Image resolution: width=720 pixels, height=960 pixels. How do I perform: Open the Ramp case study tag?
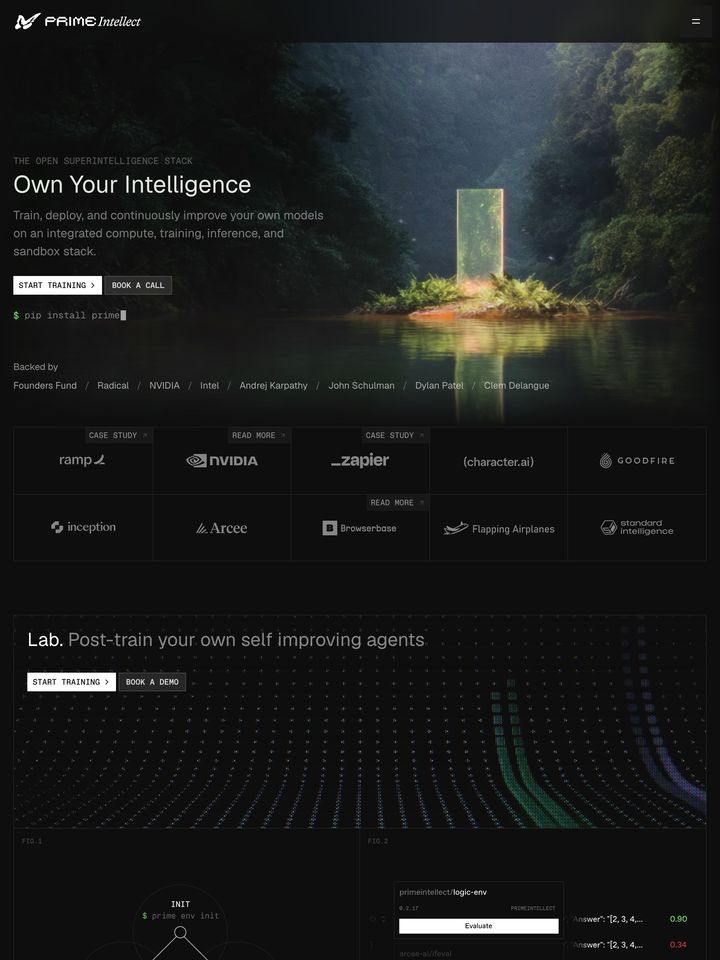point(118,435)
